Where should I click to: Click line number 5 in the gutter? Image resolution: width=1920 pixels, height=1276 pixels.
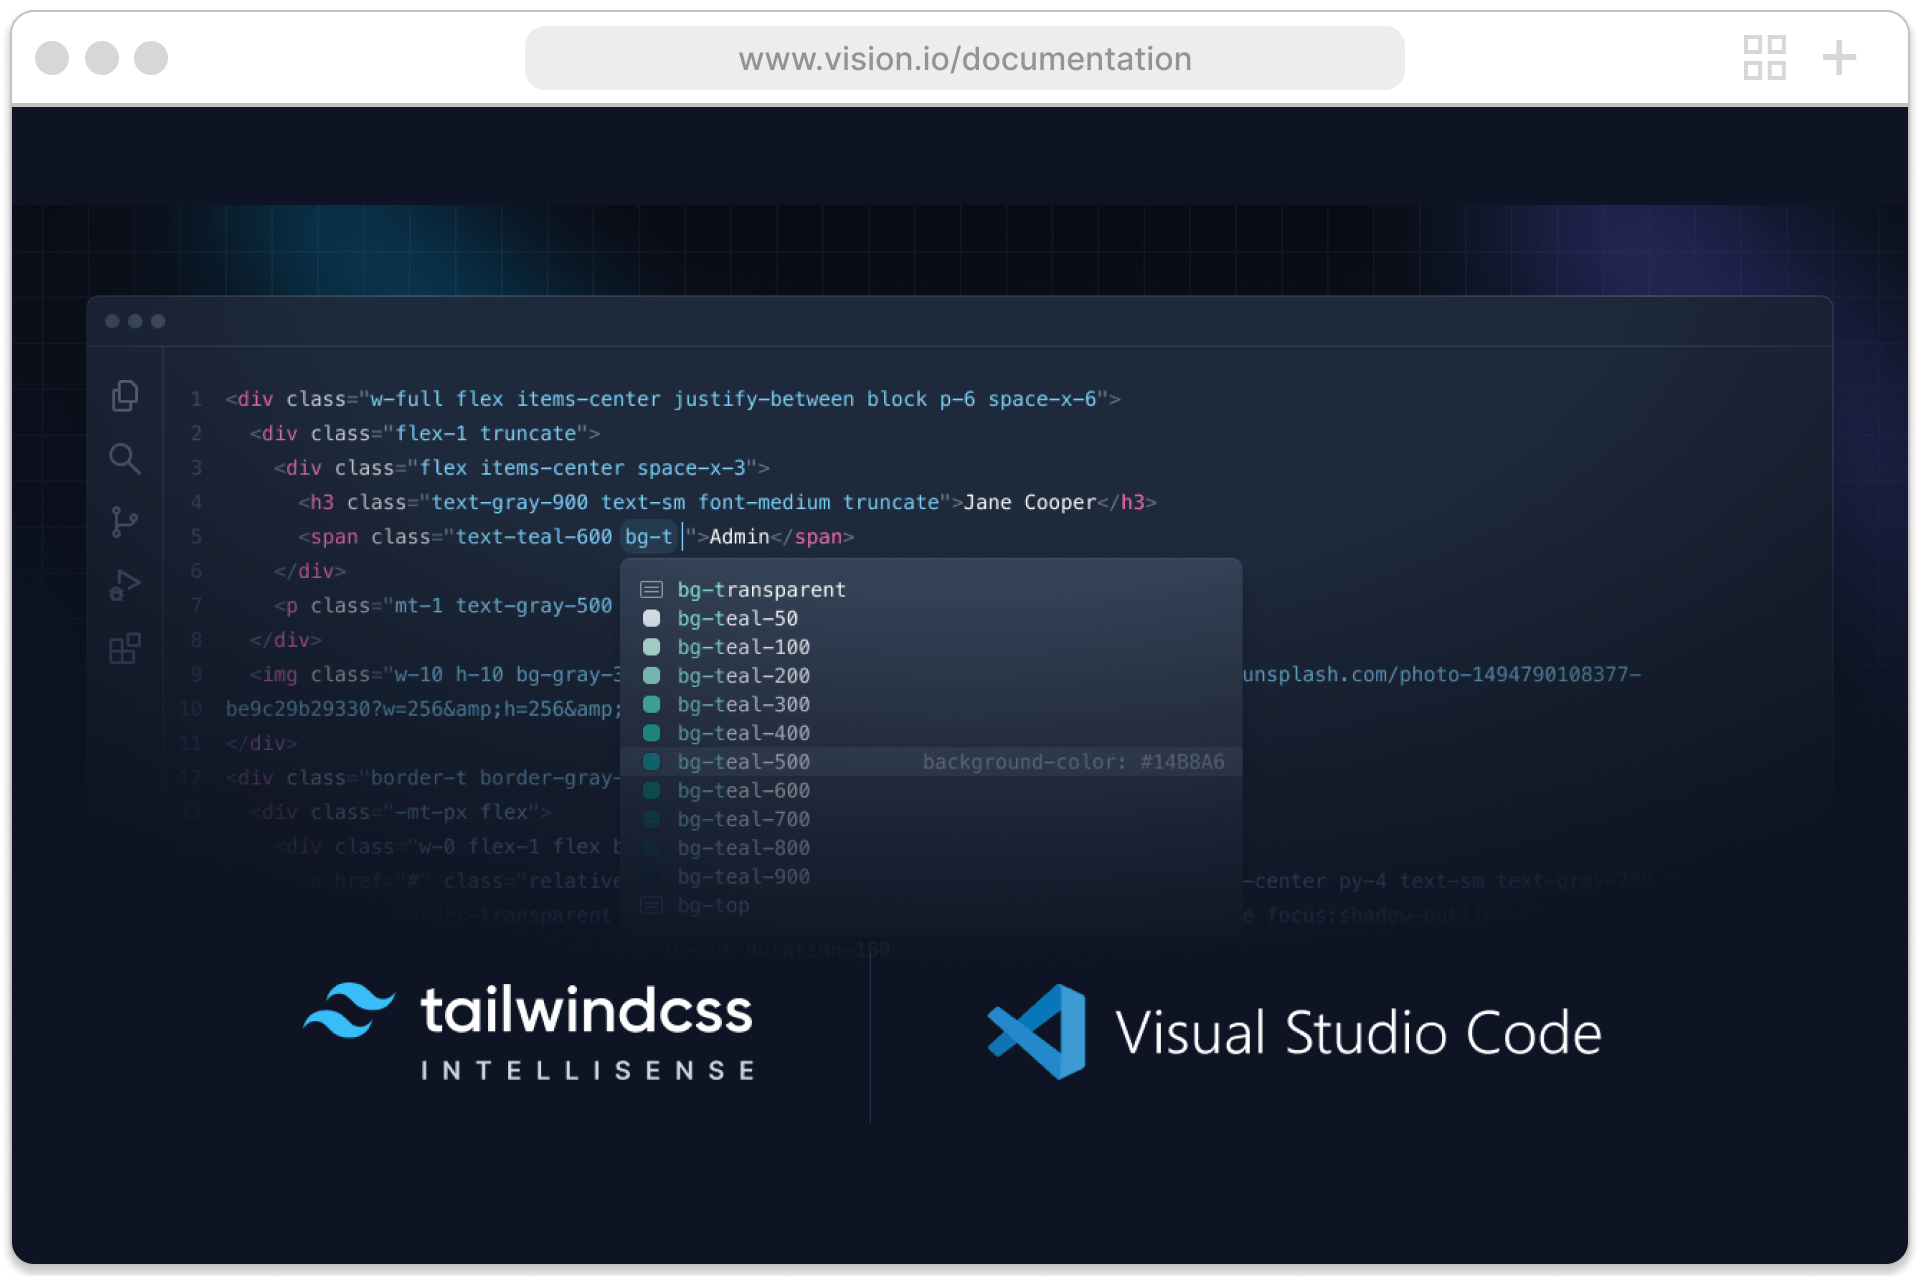[x=196, y=537]
